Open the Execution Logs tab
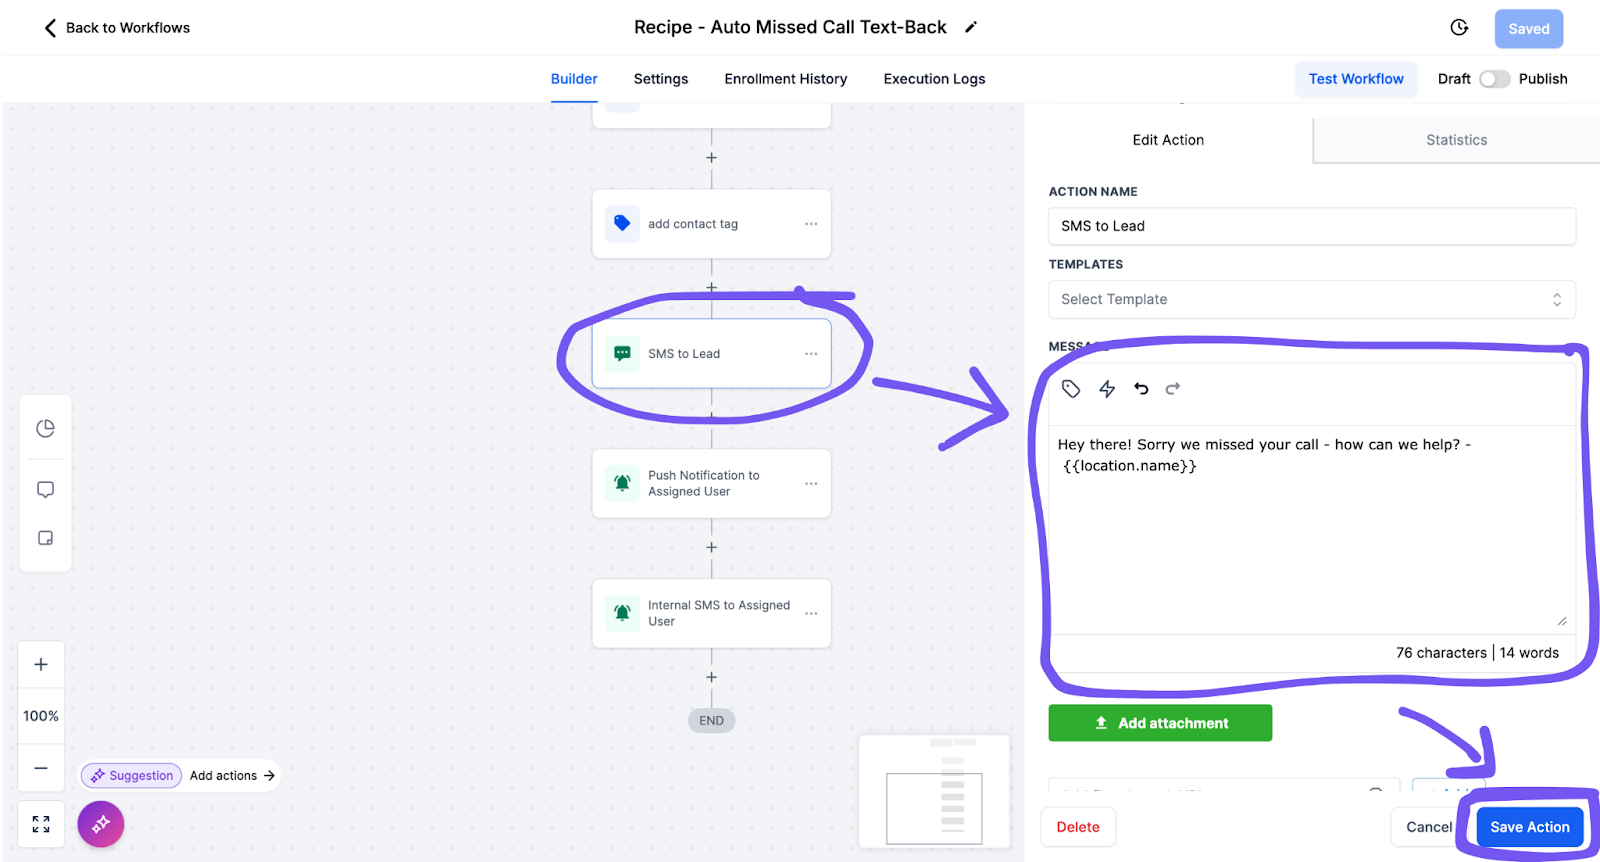1600x862 pixels. coord(934,79)
